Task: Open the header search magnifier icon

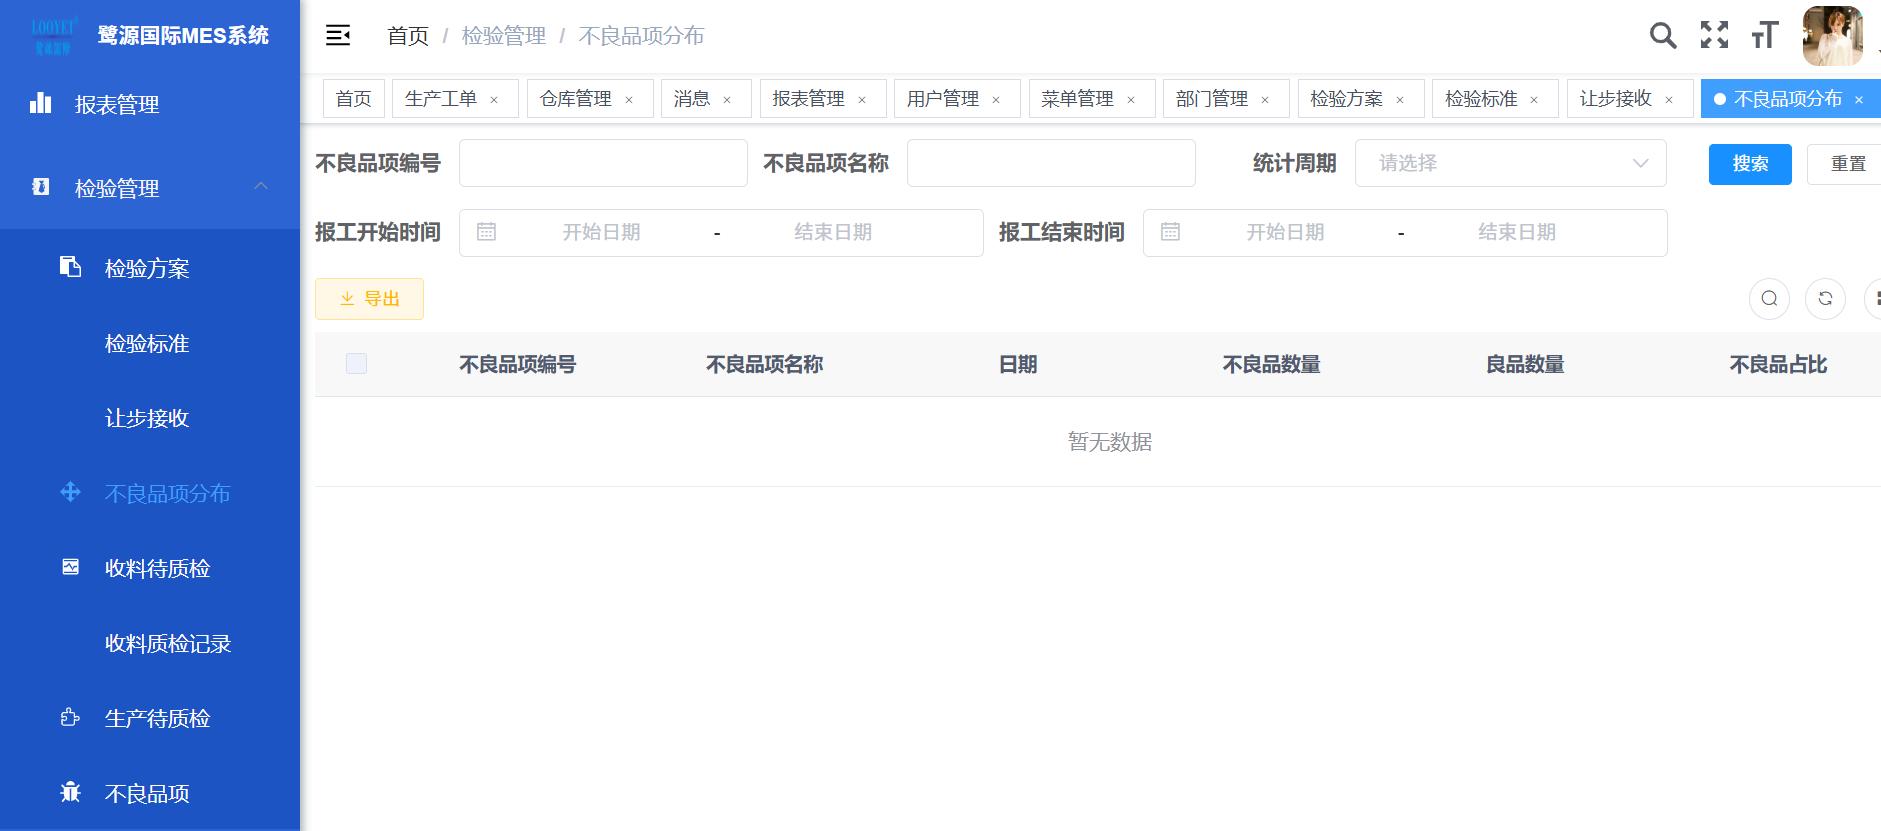Action: (x=1662, y=36)
